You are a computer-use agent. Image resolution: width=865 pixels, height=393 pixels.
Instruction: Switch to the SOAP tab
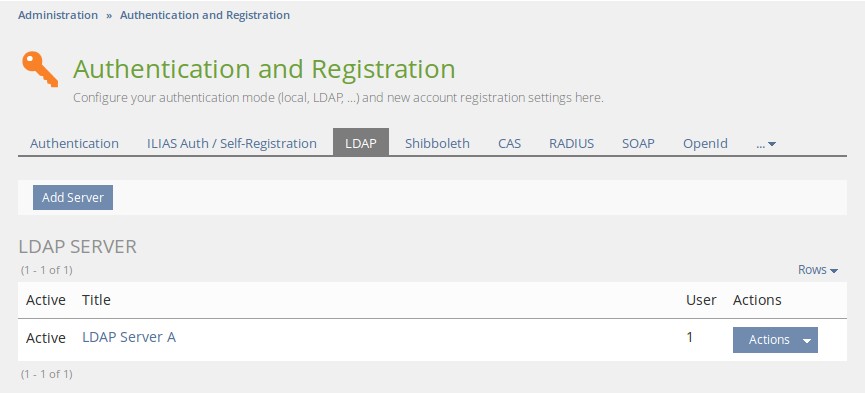(x=638, y=144)
